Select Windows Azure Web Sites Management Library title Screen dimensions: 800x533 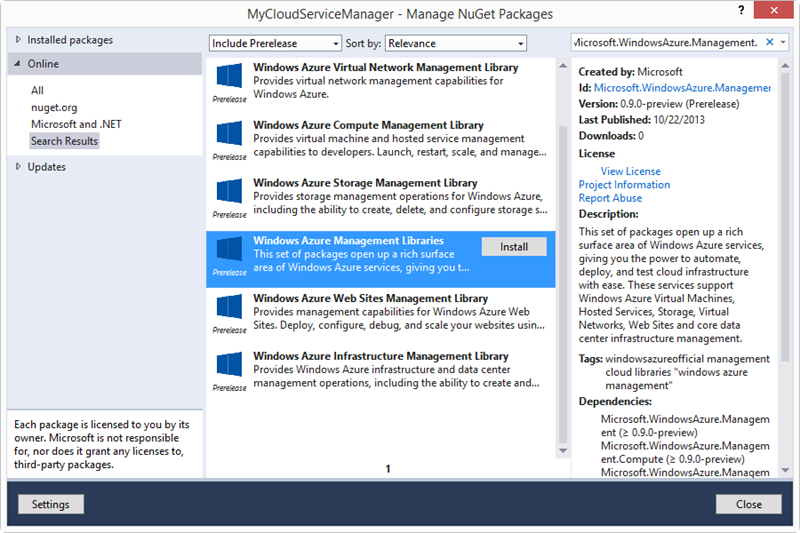pos(370,298)
